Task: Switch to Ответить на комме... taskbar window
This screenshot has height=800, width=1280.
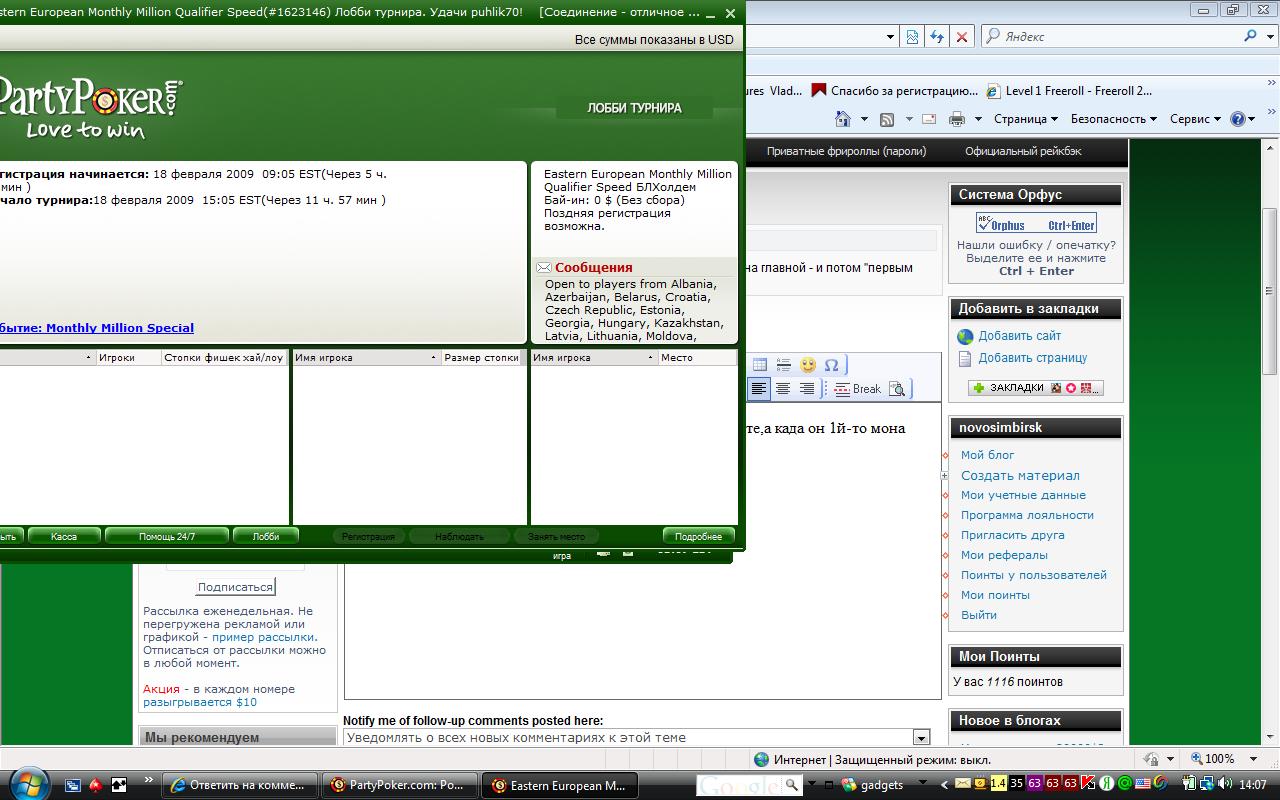Action: click(240, 785)
